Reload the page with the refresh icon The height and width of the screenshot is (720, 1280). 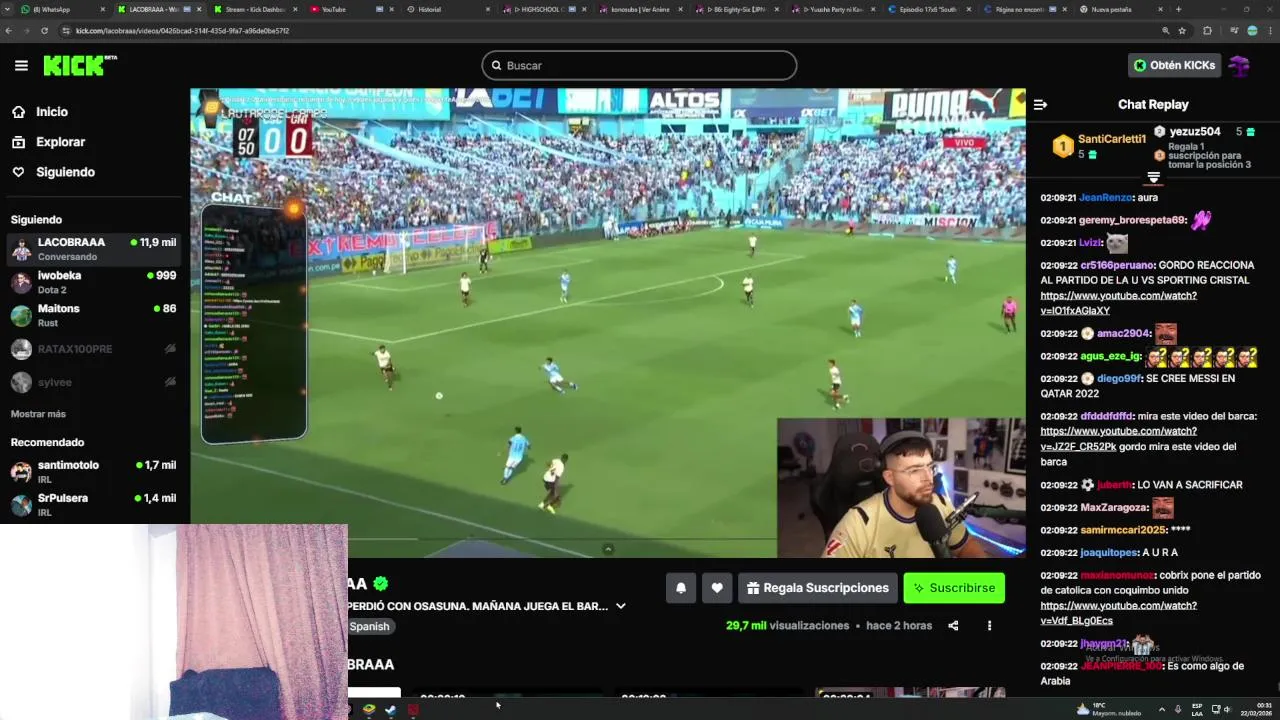click(44, 31)
